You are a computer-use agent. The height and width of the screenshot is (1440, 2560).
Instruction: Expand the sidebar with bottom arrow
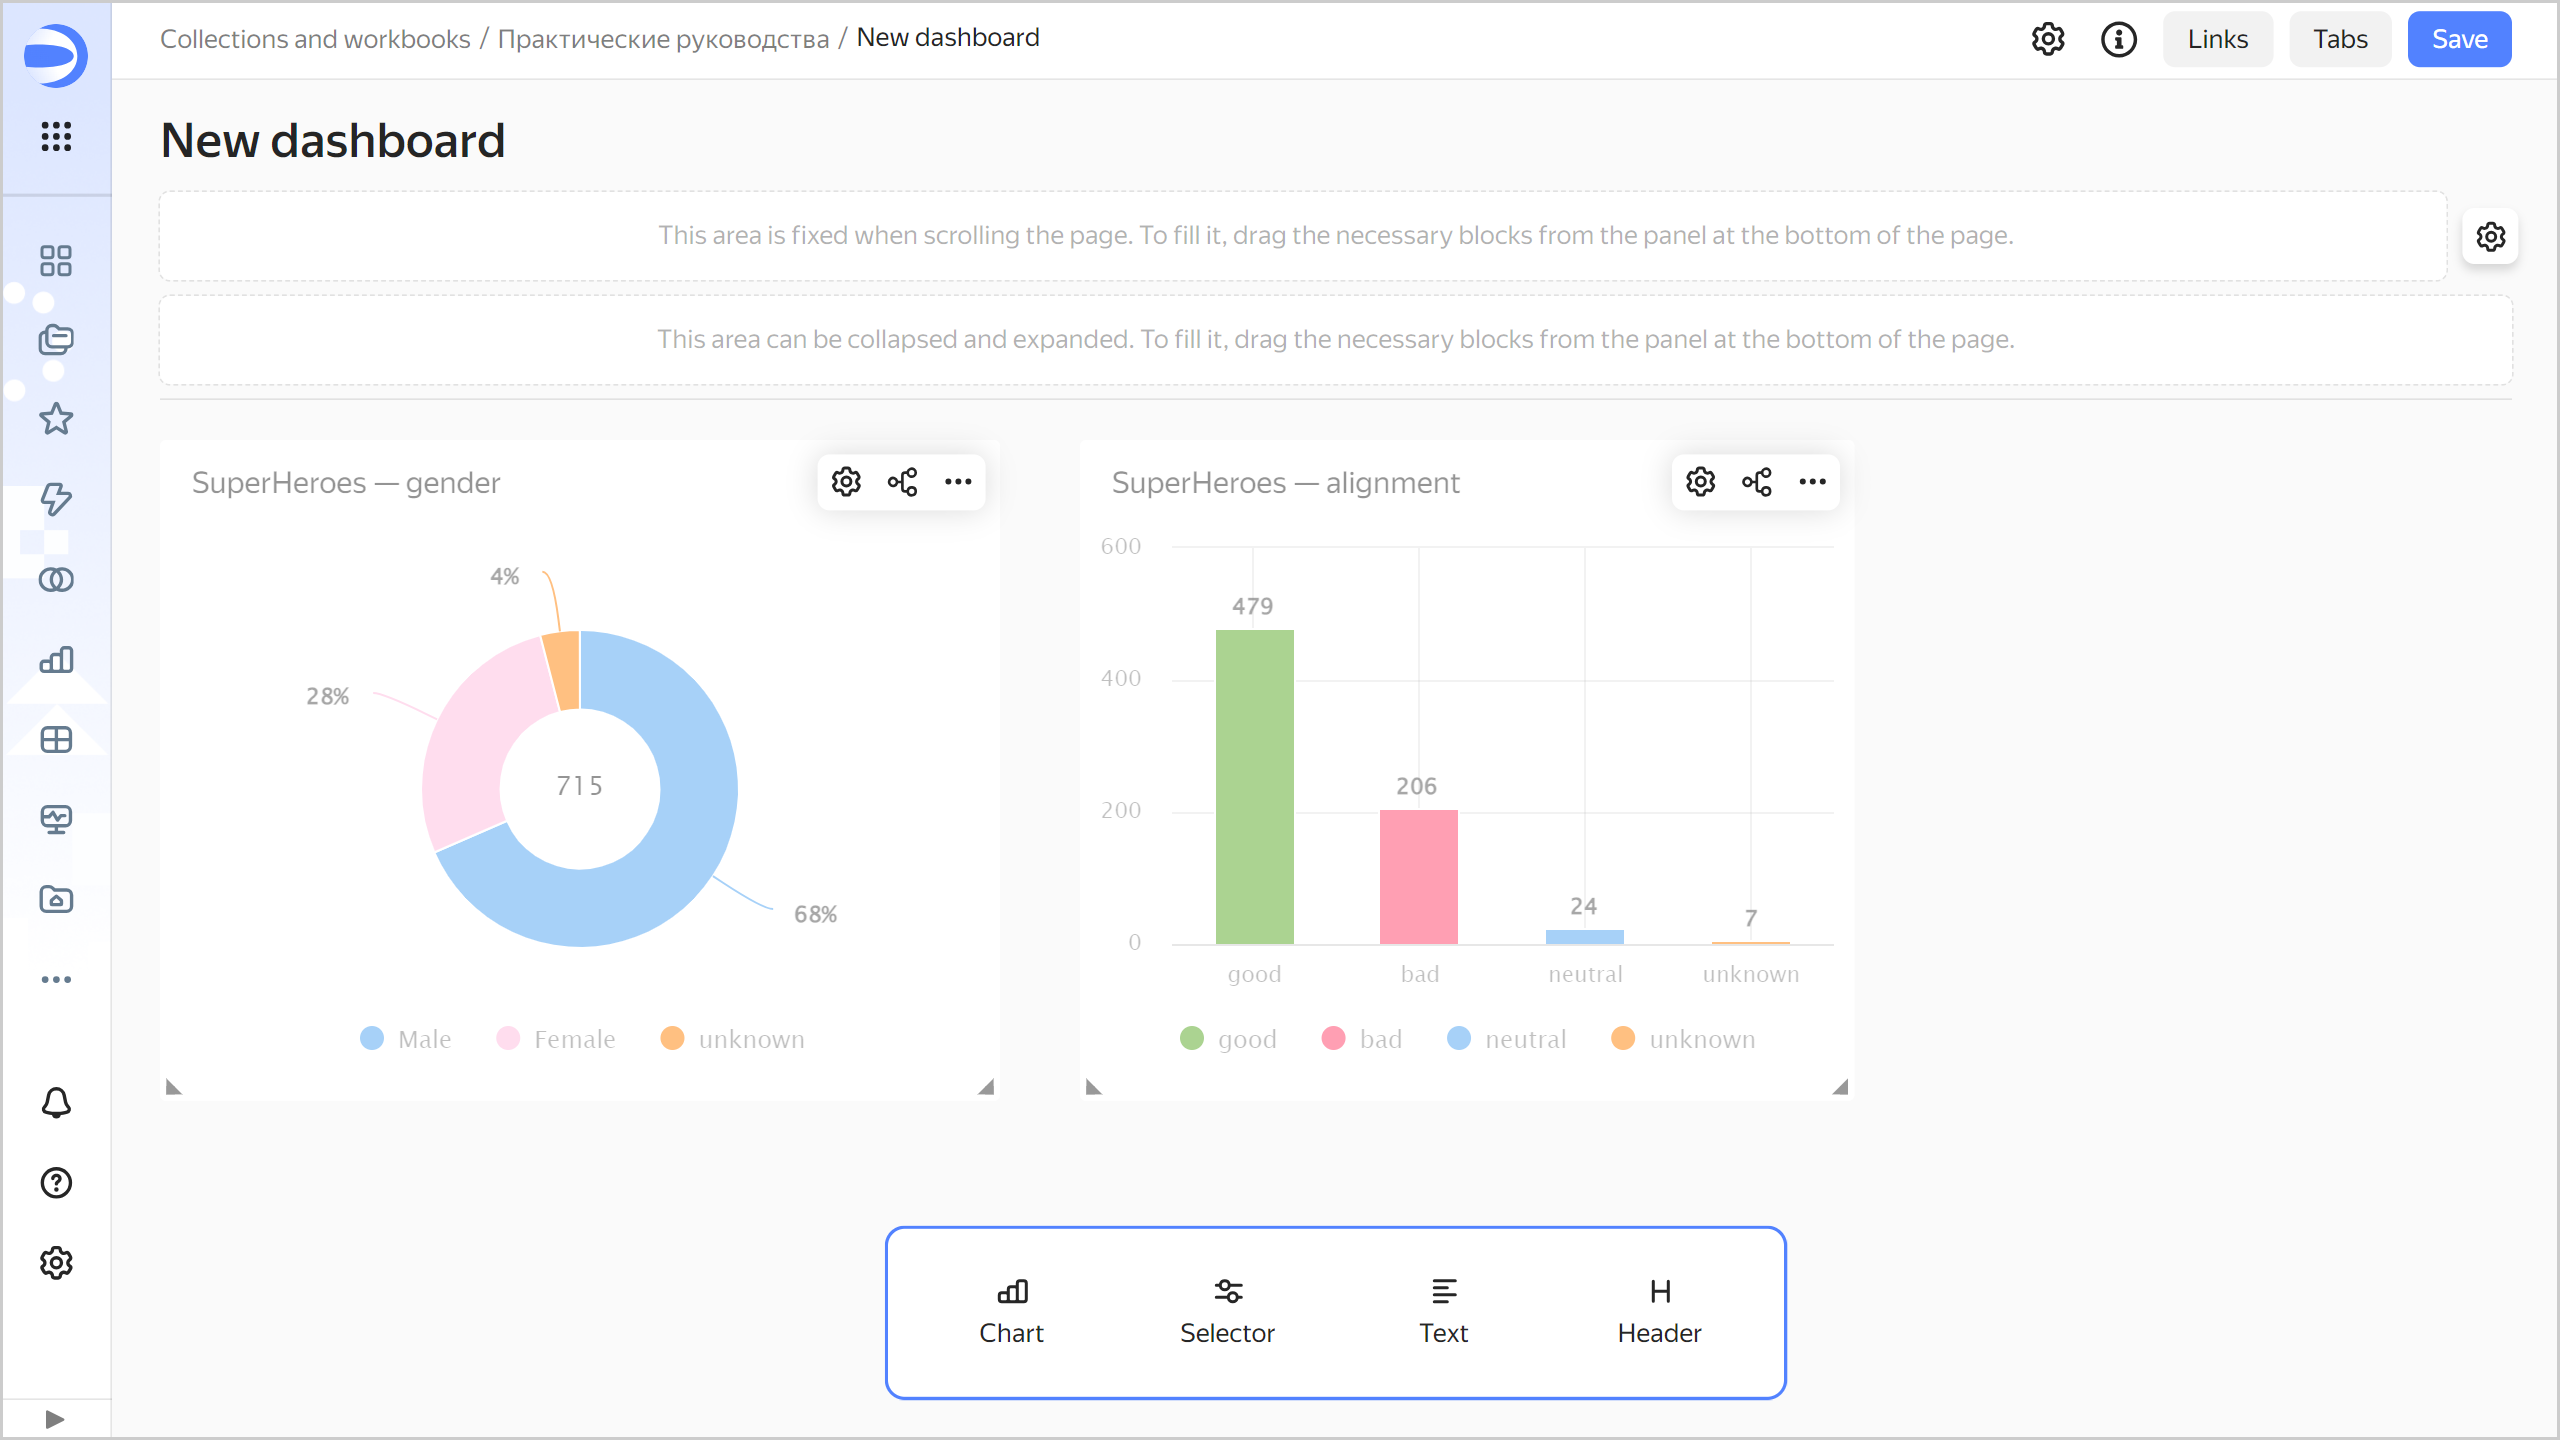(55, 1419)
